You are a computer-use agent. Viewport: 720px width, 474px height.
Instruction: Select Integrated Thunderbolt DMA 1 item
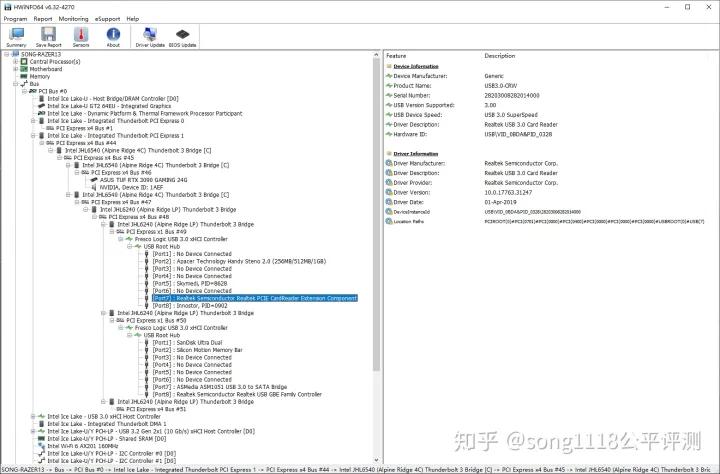(x=107, y=424)
